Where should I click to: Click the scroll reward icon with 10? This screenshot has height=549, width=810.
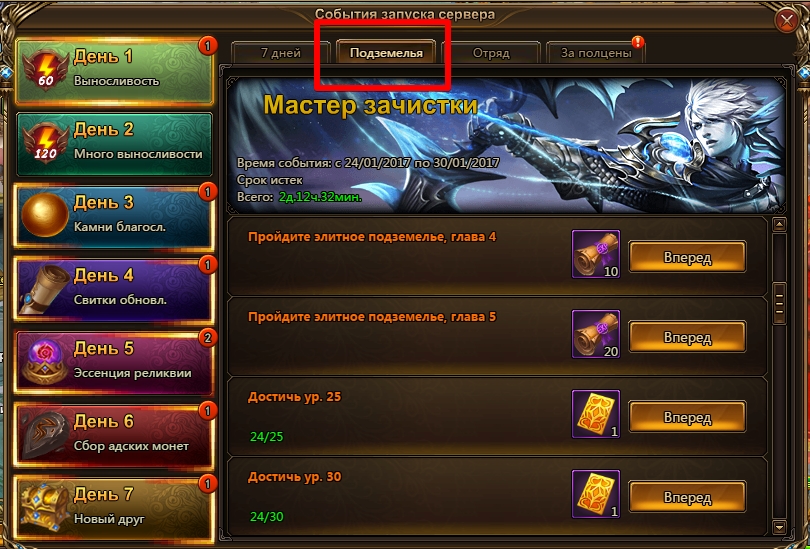[x=596, y=254]
